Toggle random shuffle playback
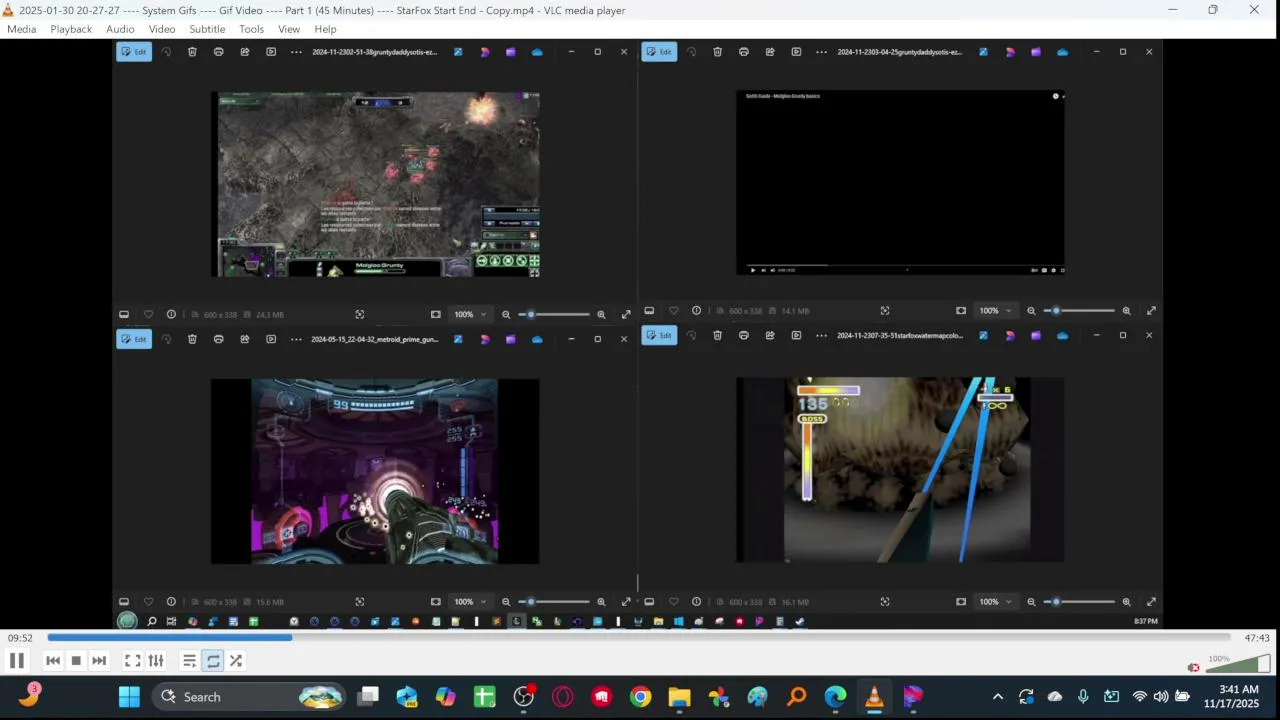 click(x=236, y=660)
